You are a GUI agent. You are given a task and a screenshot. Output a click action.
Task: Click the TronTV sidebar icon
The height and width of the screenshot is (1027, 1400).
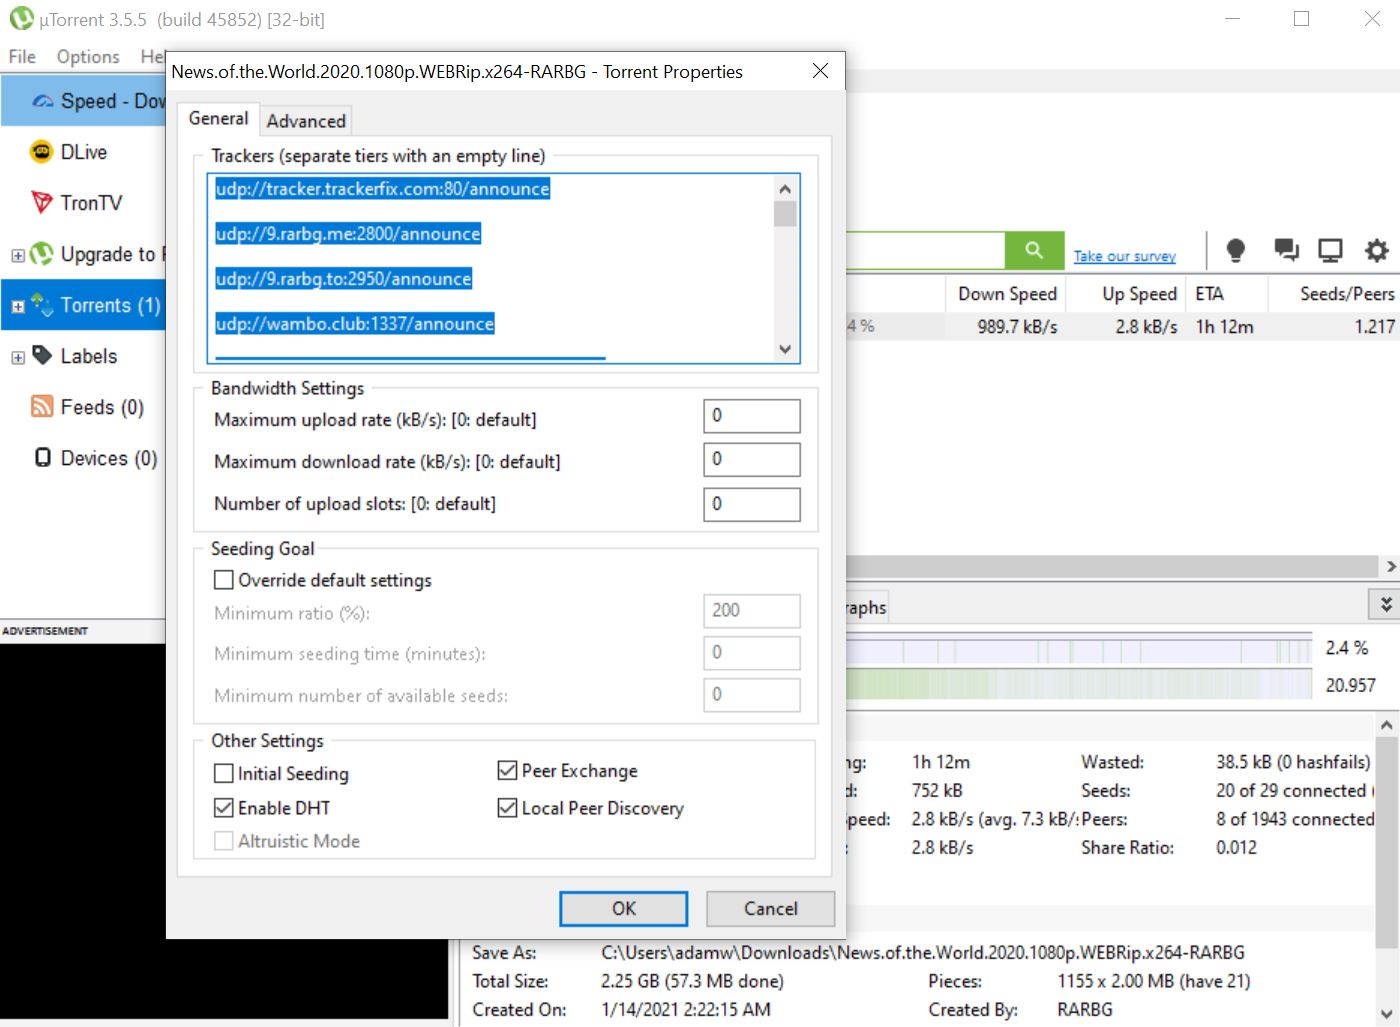tap(41, 203)
